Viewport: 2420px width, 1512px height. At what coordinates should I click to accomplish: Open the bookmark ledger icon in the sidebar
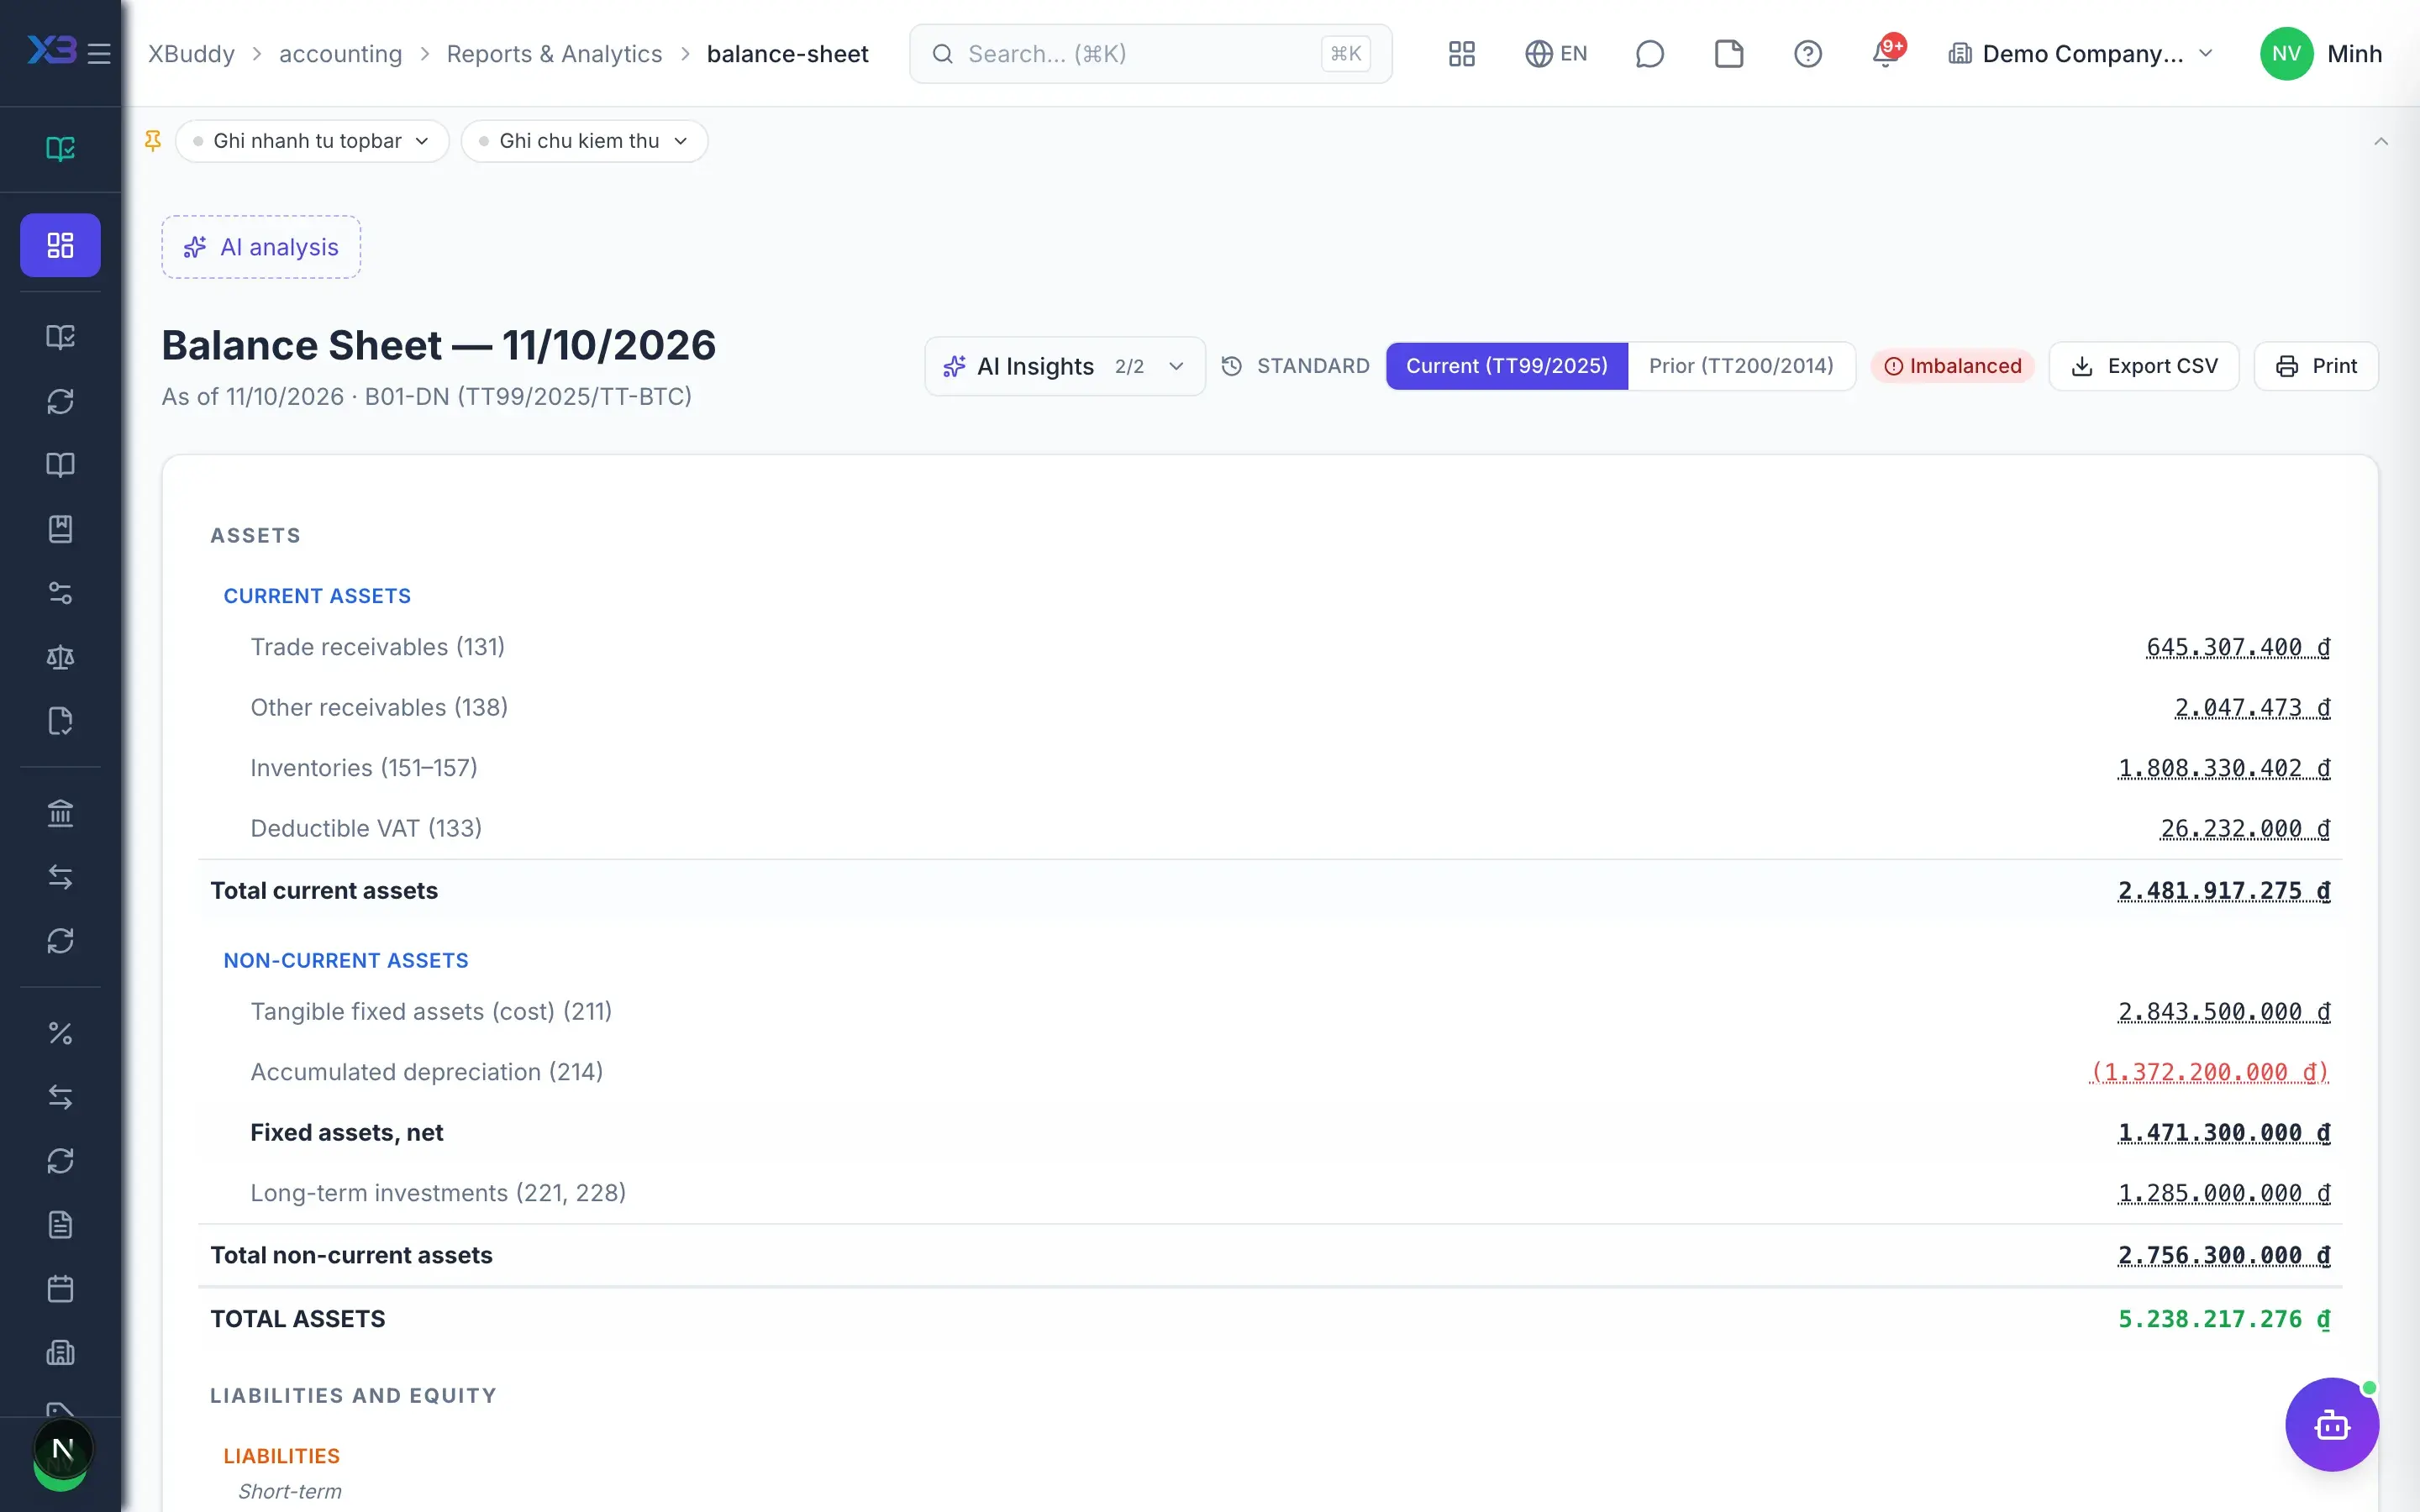(60, 529)
